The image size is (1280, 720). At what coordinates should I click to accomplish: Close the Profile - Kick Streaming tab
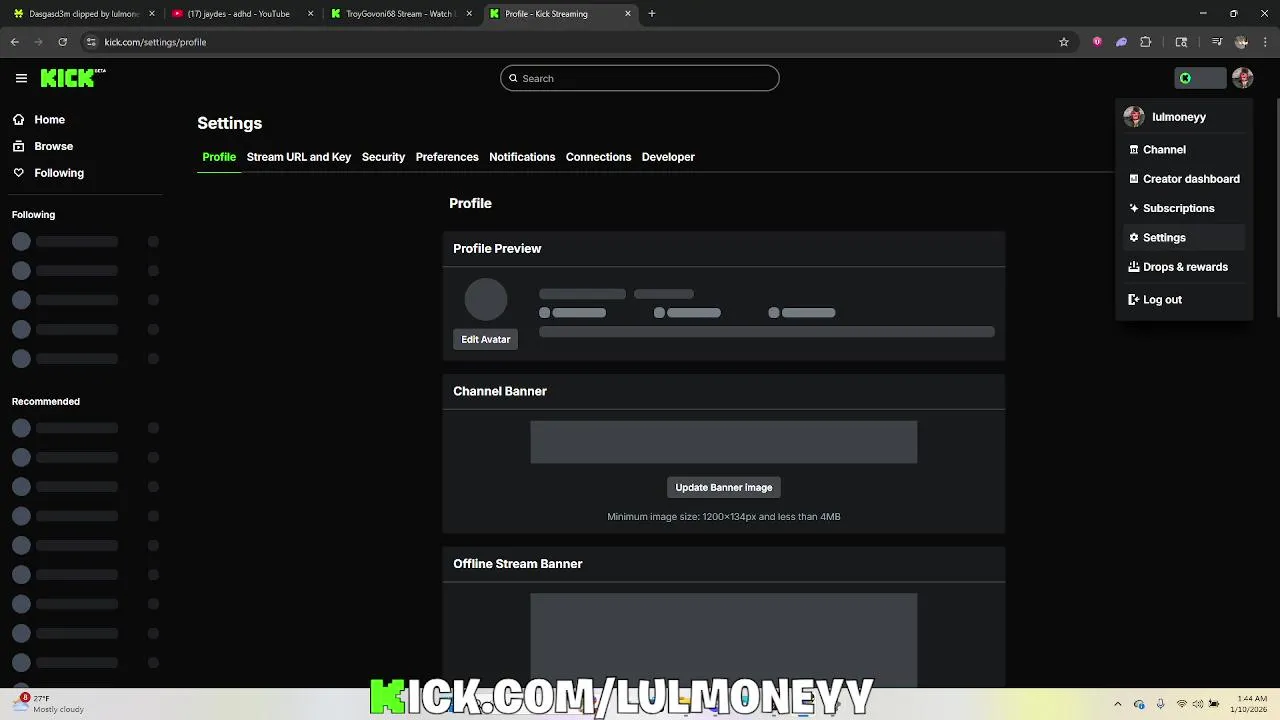pyautogui.click(x=628, y=14)
